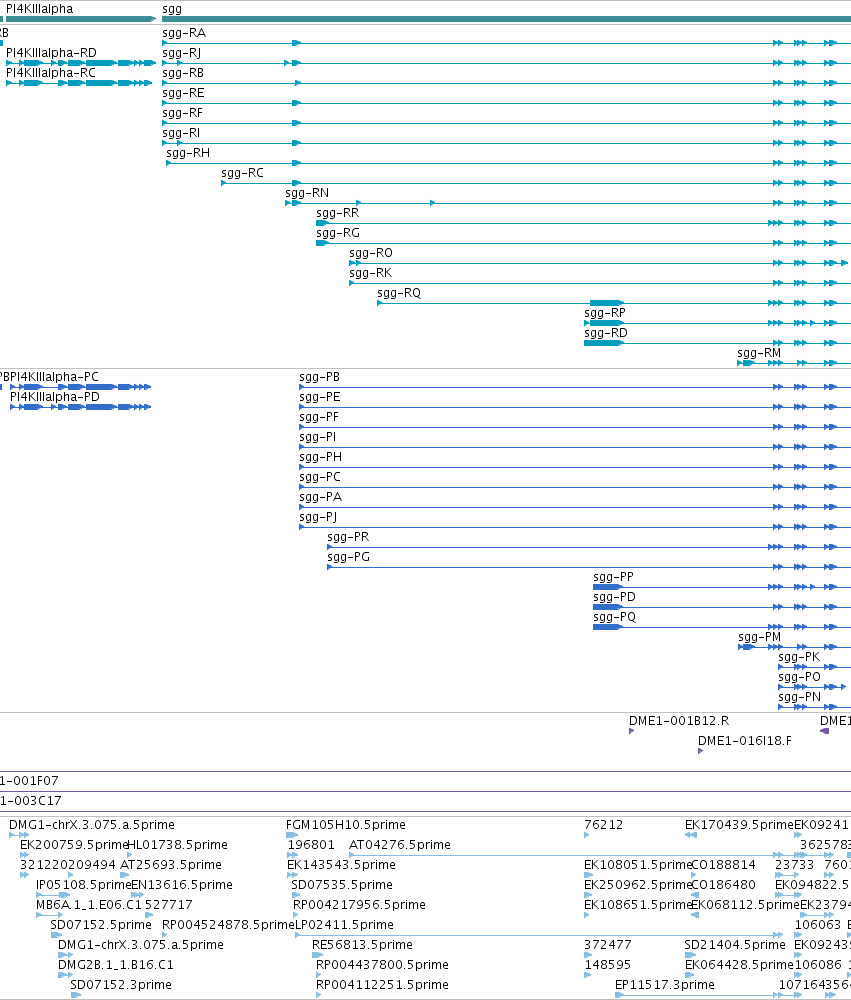Select transcript PI4KIIIalpha-RC
Viewport: 851px width, 1000px height.
pos(50,73)
